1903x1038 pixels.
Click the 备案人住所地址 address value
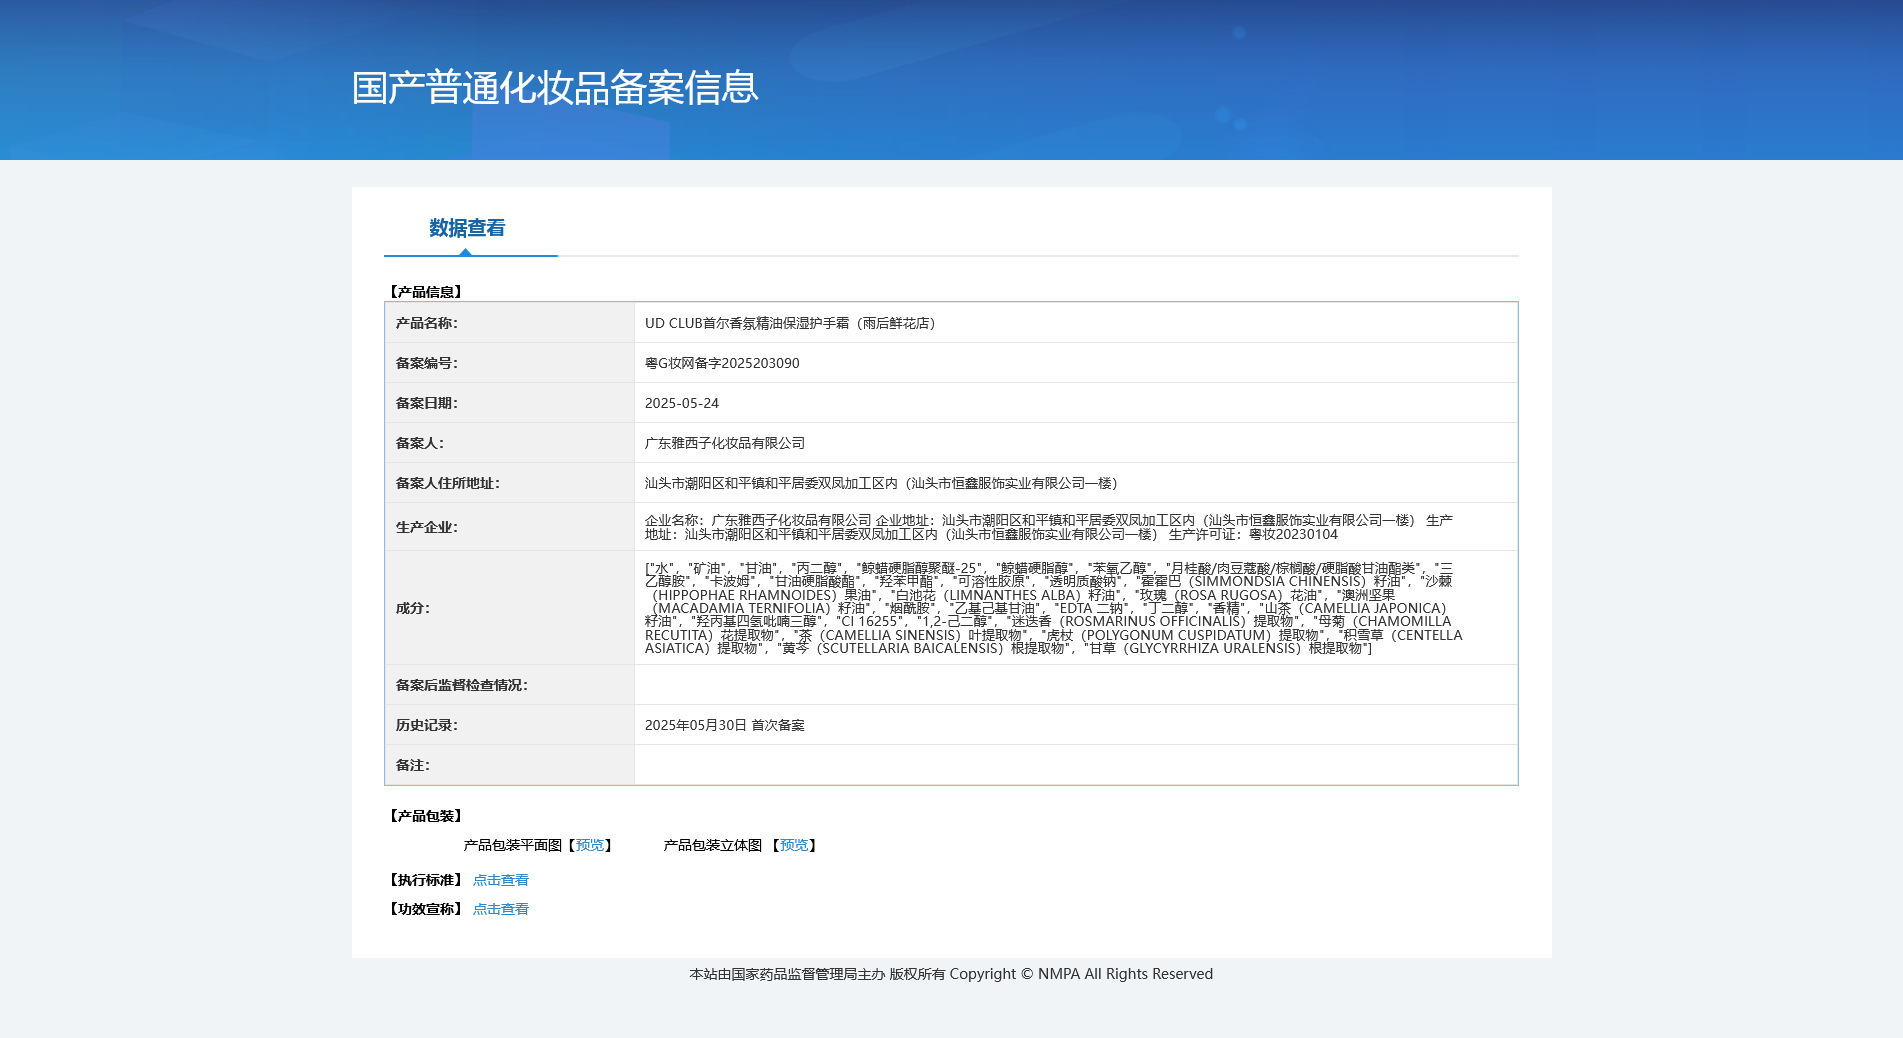click(x=880, y=483)
